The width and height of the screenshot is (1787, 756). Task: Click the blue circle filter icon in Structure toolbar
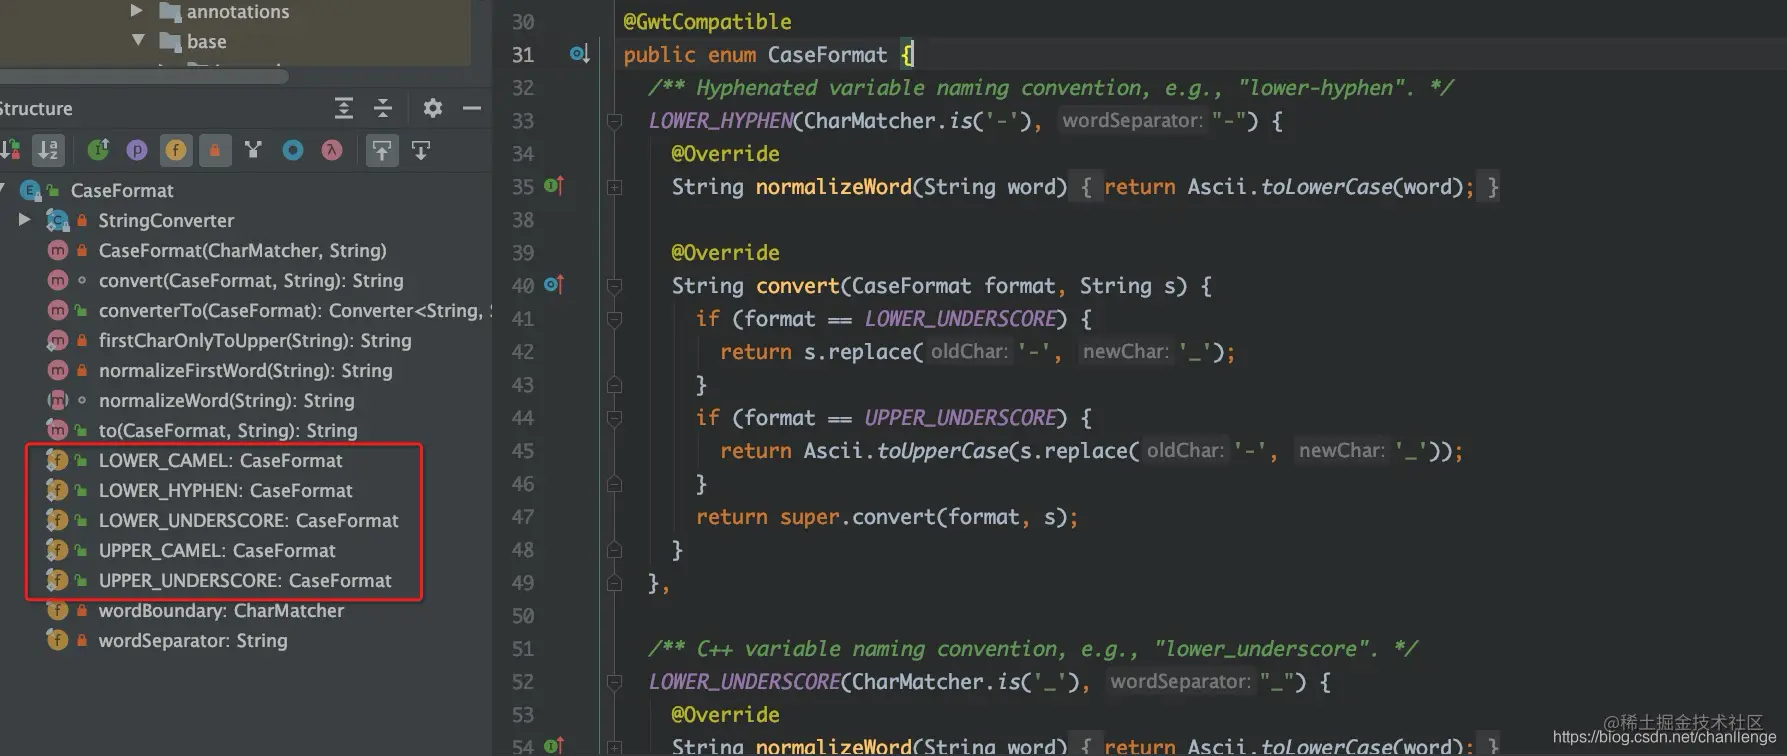coord(292,150)
